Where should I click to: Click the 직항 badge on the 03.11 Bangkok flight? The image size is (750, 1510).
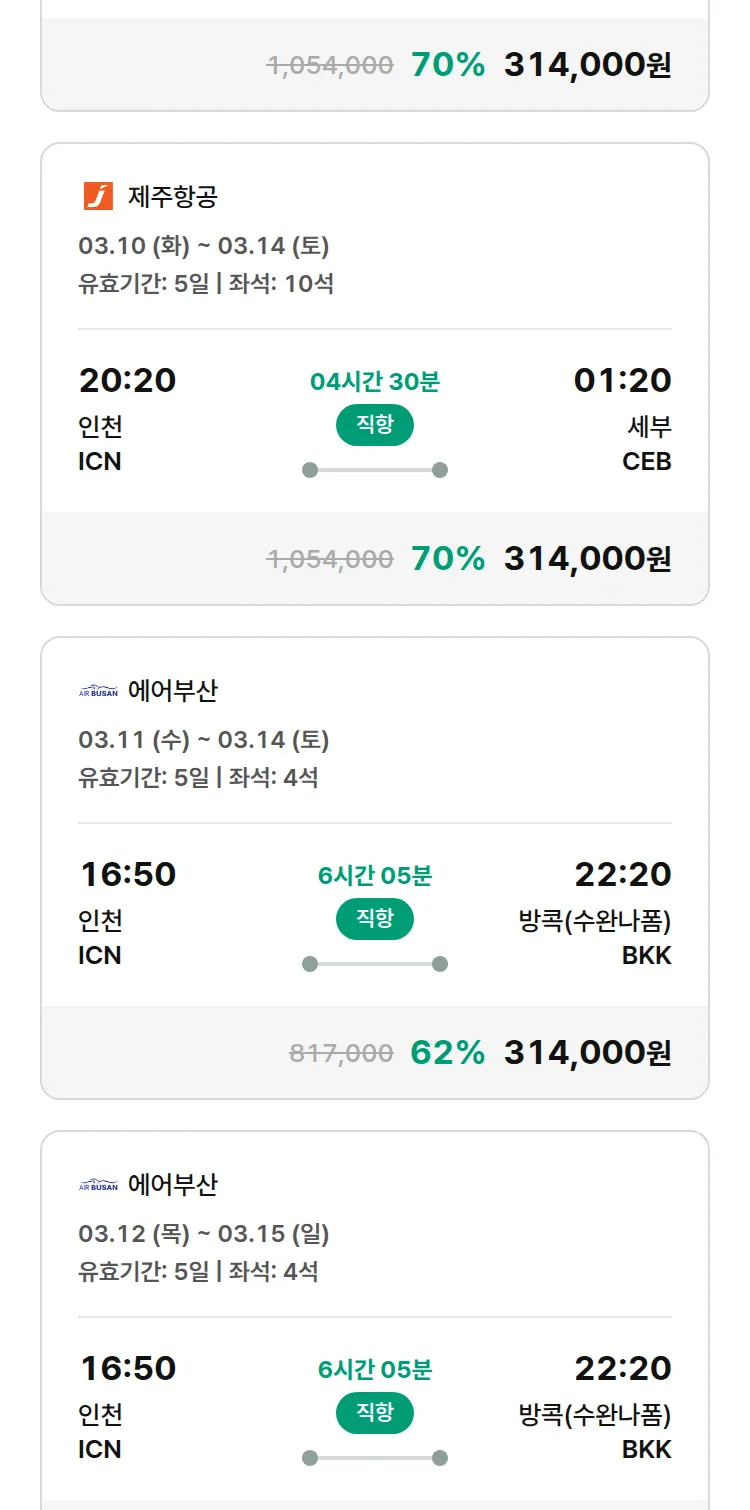(374, 919)
